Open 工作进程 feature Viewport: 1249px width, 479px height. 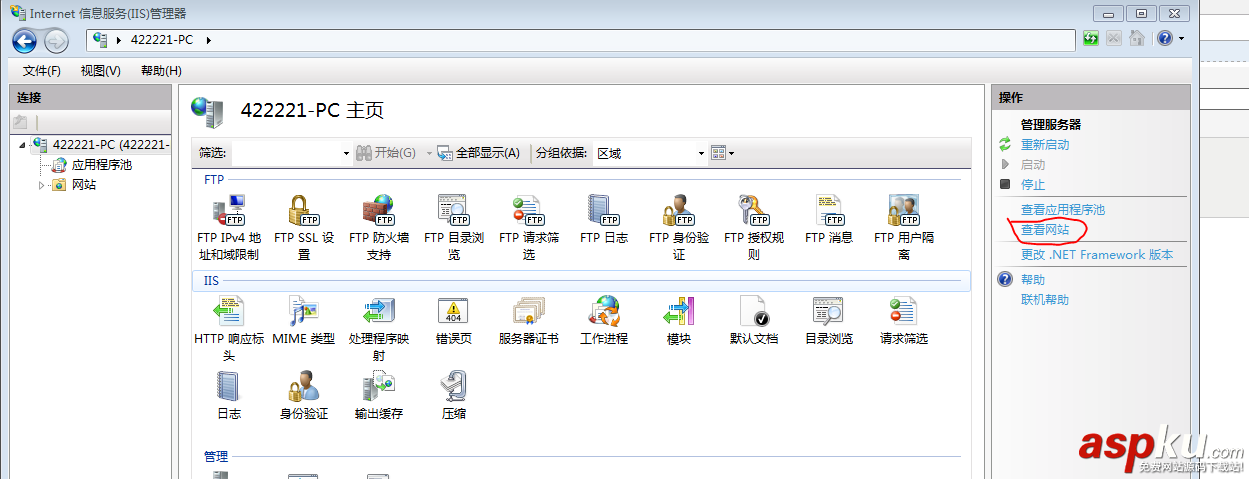(604, 321)
